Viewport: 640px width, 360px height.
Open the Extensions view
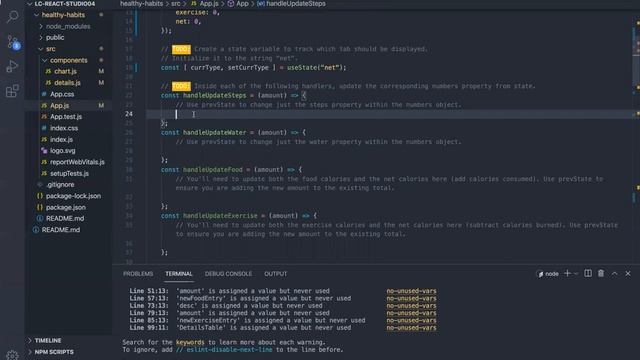(x=13, y=91)
